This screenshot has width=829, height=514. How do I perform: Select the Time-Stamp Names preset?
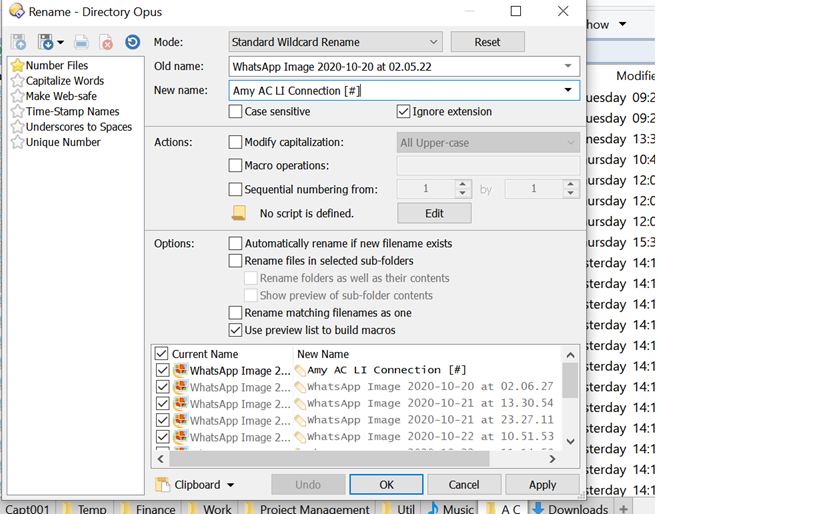tap(72, 112)
